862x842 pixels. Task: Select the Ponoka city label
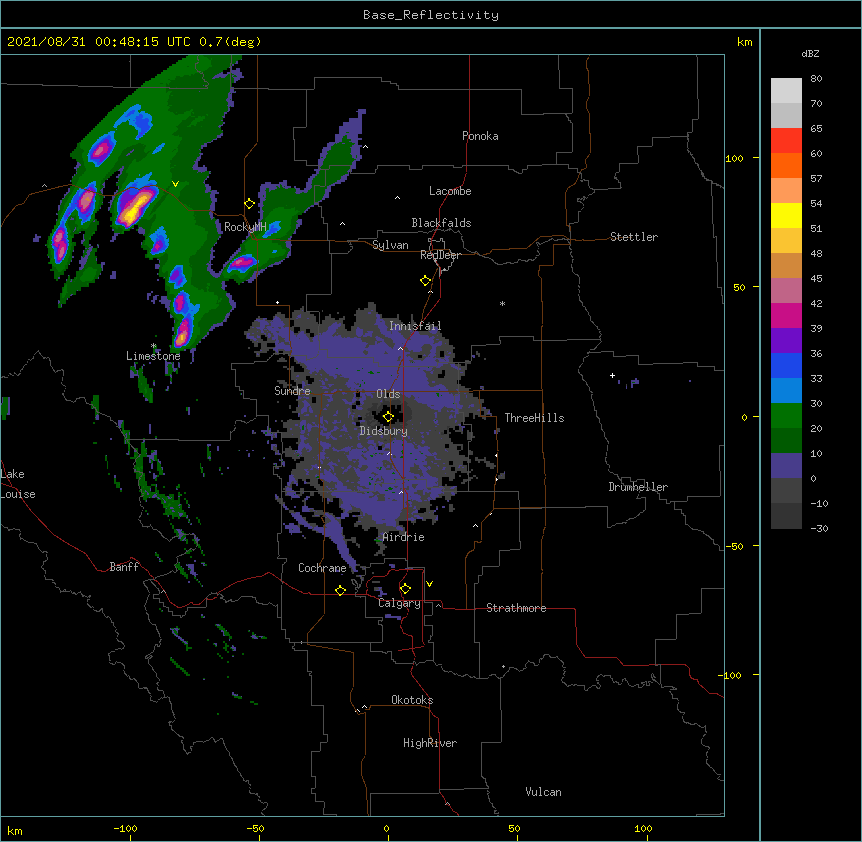[480, 136]
